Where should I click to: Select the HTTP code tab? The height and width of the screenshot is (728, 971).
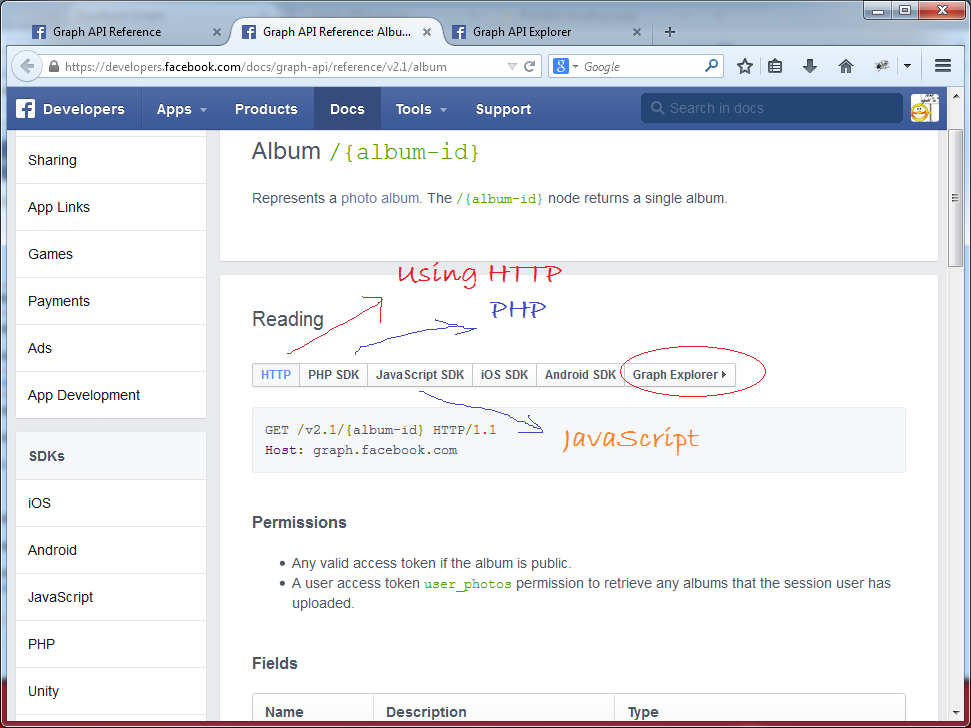(x=276, y=375)
